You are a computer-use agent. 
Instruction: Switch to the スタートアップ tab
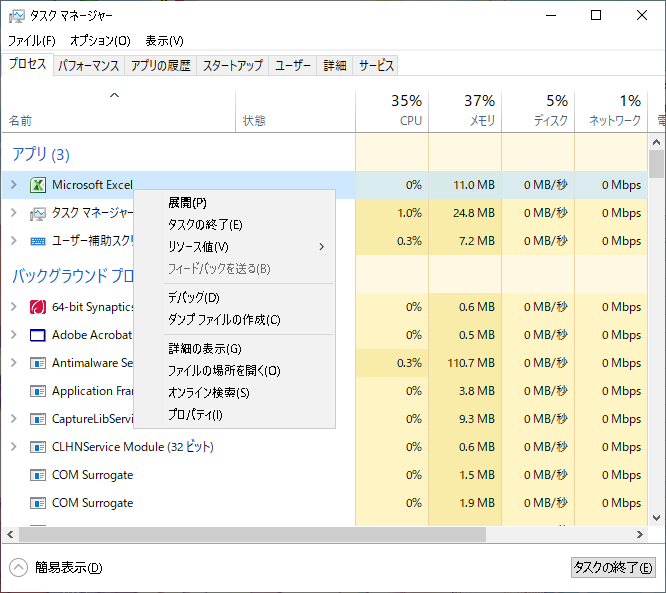pyautogui.click(x=233, y=65)
